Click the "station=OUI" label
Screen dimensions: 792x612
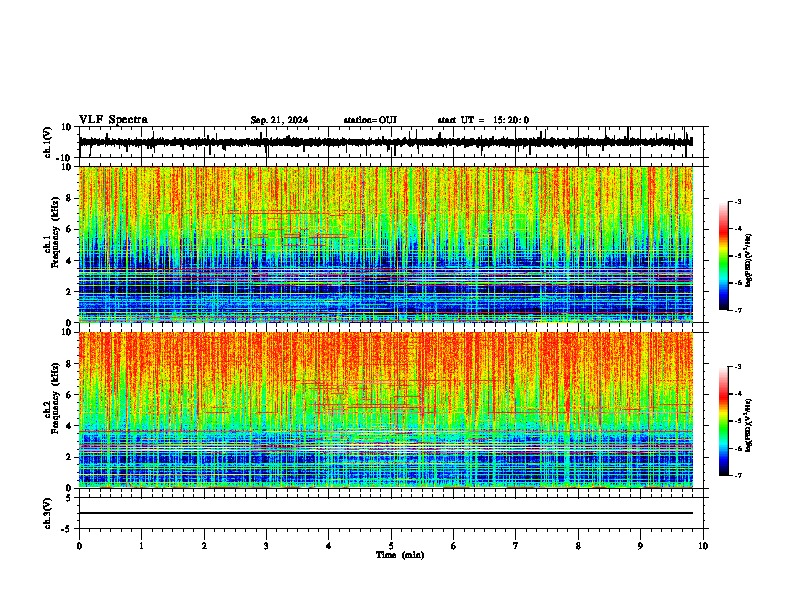tap(370, 120)
